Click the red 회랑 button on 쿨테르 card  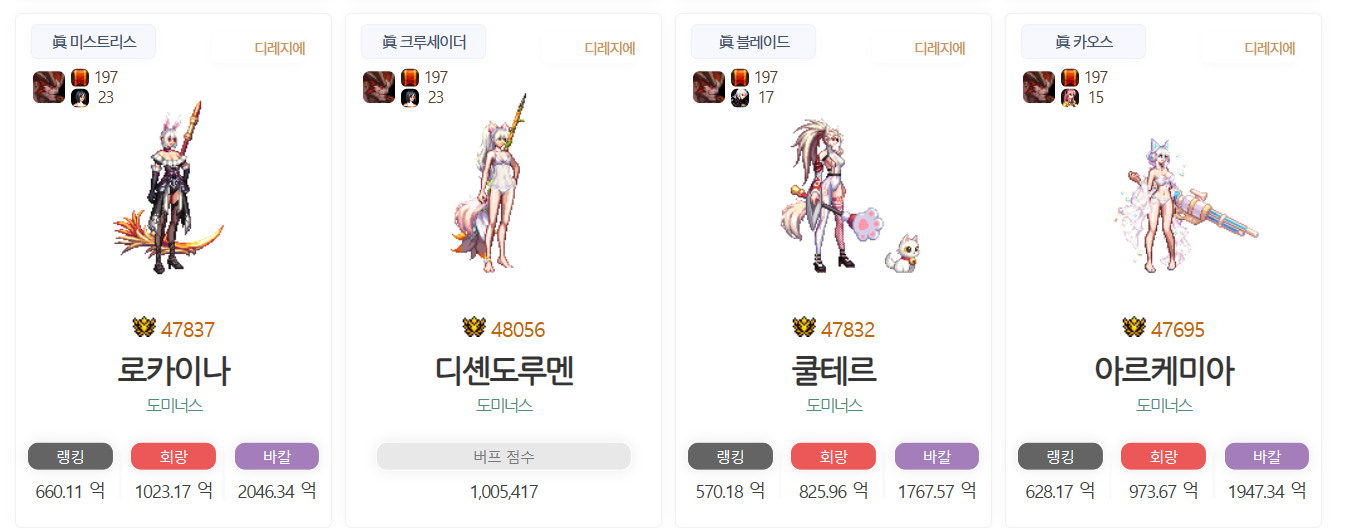833,457
